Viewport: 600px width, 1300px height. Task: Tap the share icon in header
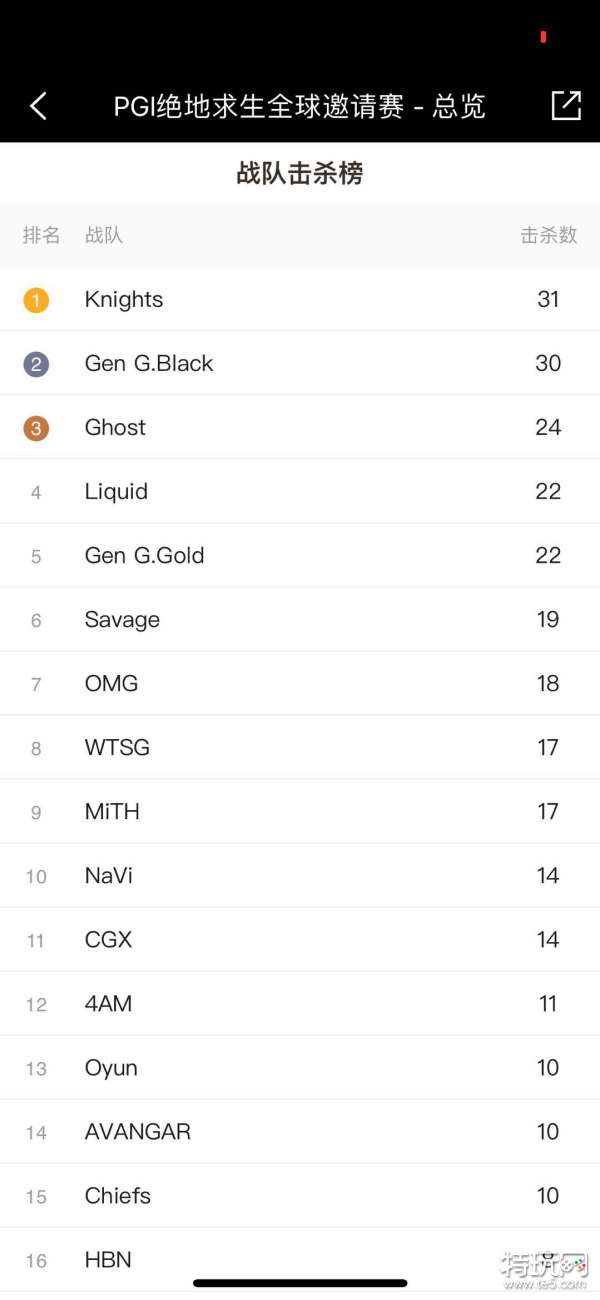pyautogui.click(x=566, y=106)
